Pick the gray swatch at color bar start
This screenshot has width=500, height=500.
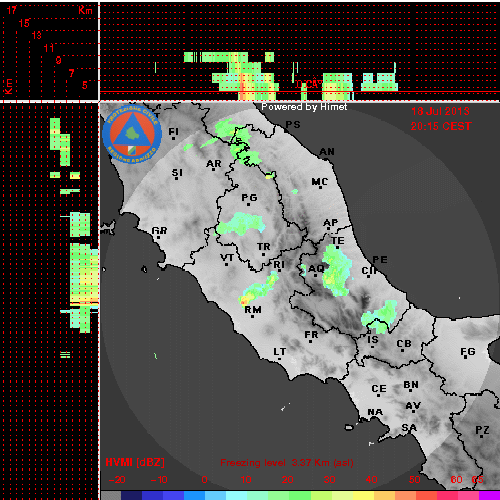(x=111, y=495)
